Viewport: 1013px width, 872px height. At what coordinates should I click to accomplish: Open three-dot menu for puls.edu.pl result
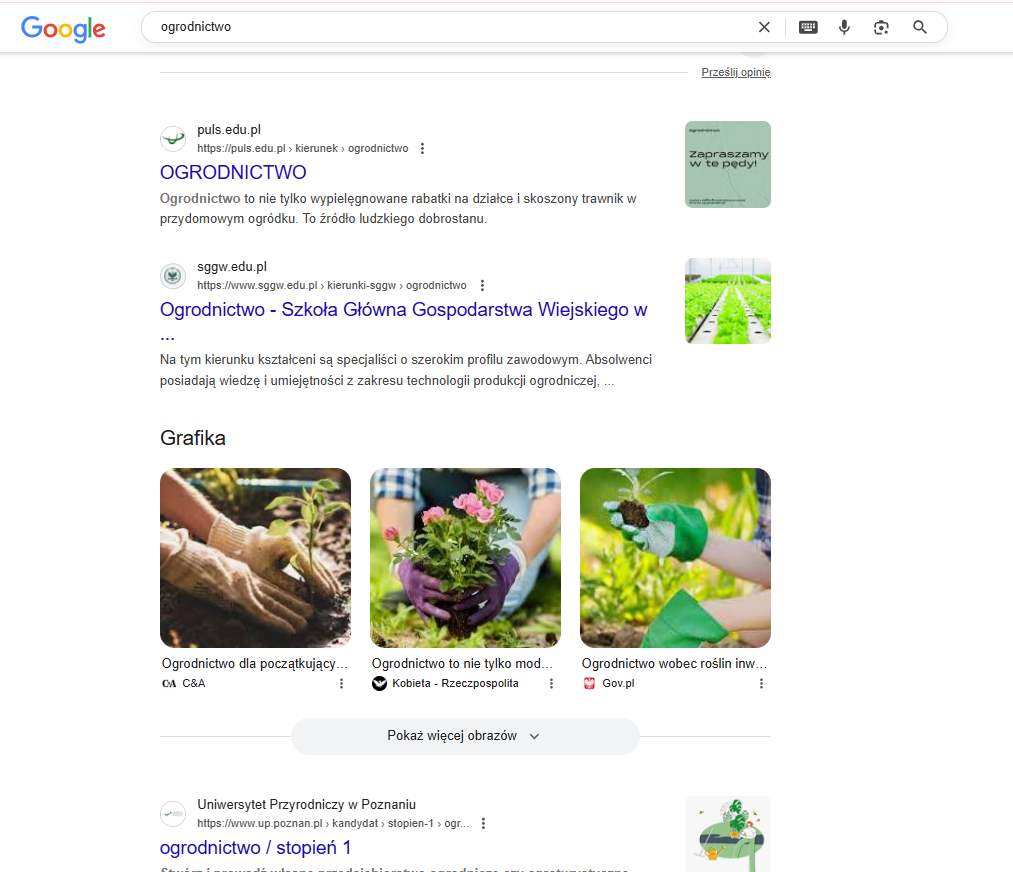[x=422, y=149]
